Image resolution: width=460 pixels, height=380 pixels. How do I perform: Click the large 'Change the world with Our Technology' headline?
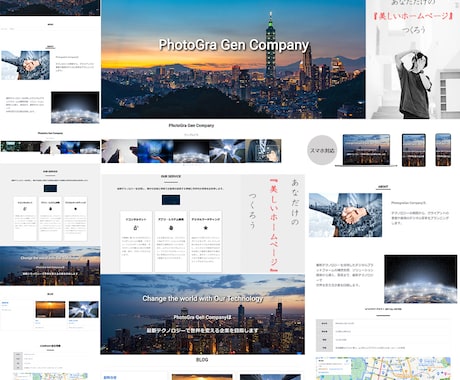pyautogui.click(x=203, y=299)
